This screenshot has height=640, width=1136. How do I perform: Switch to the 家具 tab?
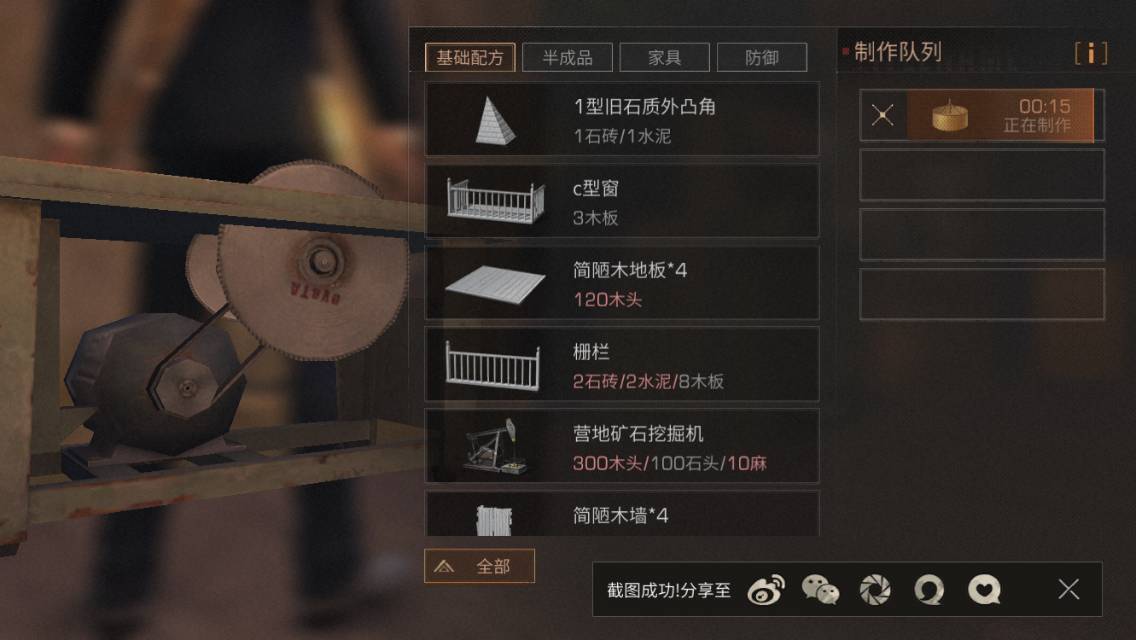point(664,57)
